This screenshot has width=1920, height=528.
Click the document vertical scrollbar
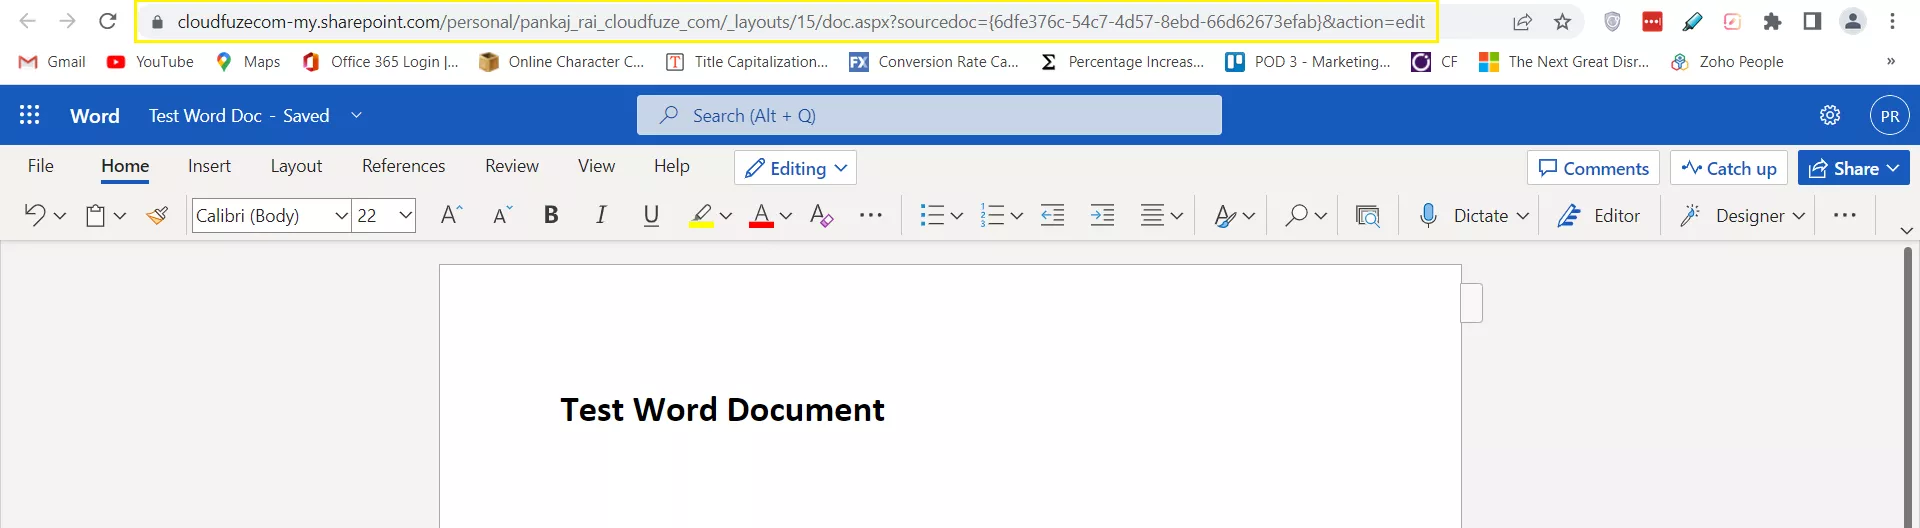click(1907, 387)
